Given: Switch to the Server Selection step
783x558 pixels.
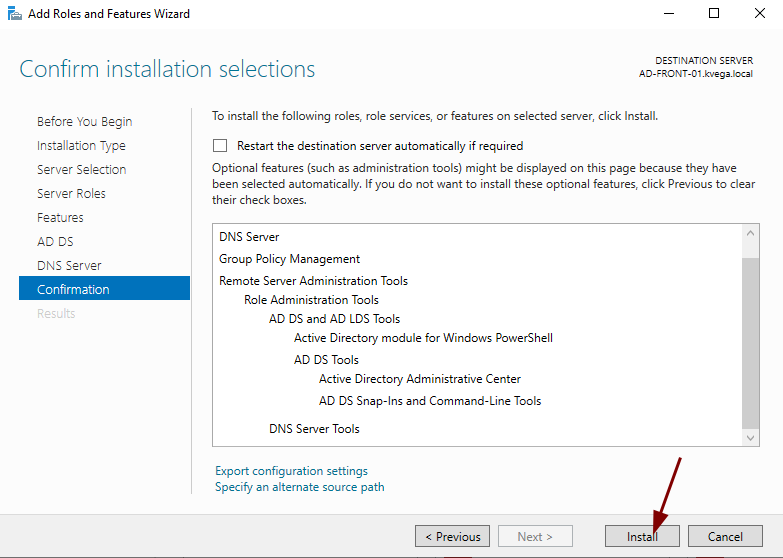Looking at the screenshot, I should (x=81, y=170).
